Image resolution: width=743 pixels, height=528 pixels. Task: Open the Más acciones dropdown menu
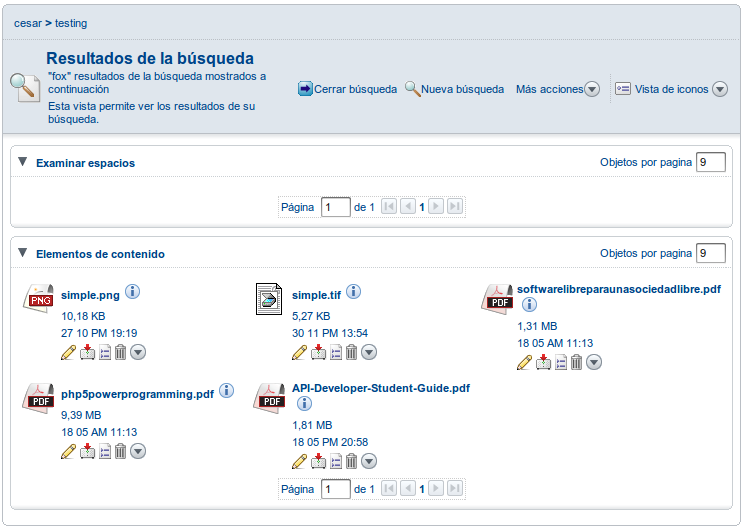point(558,89)
